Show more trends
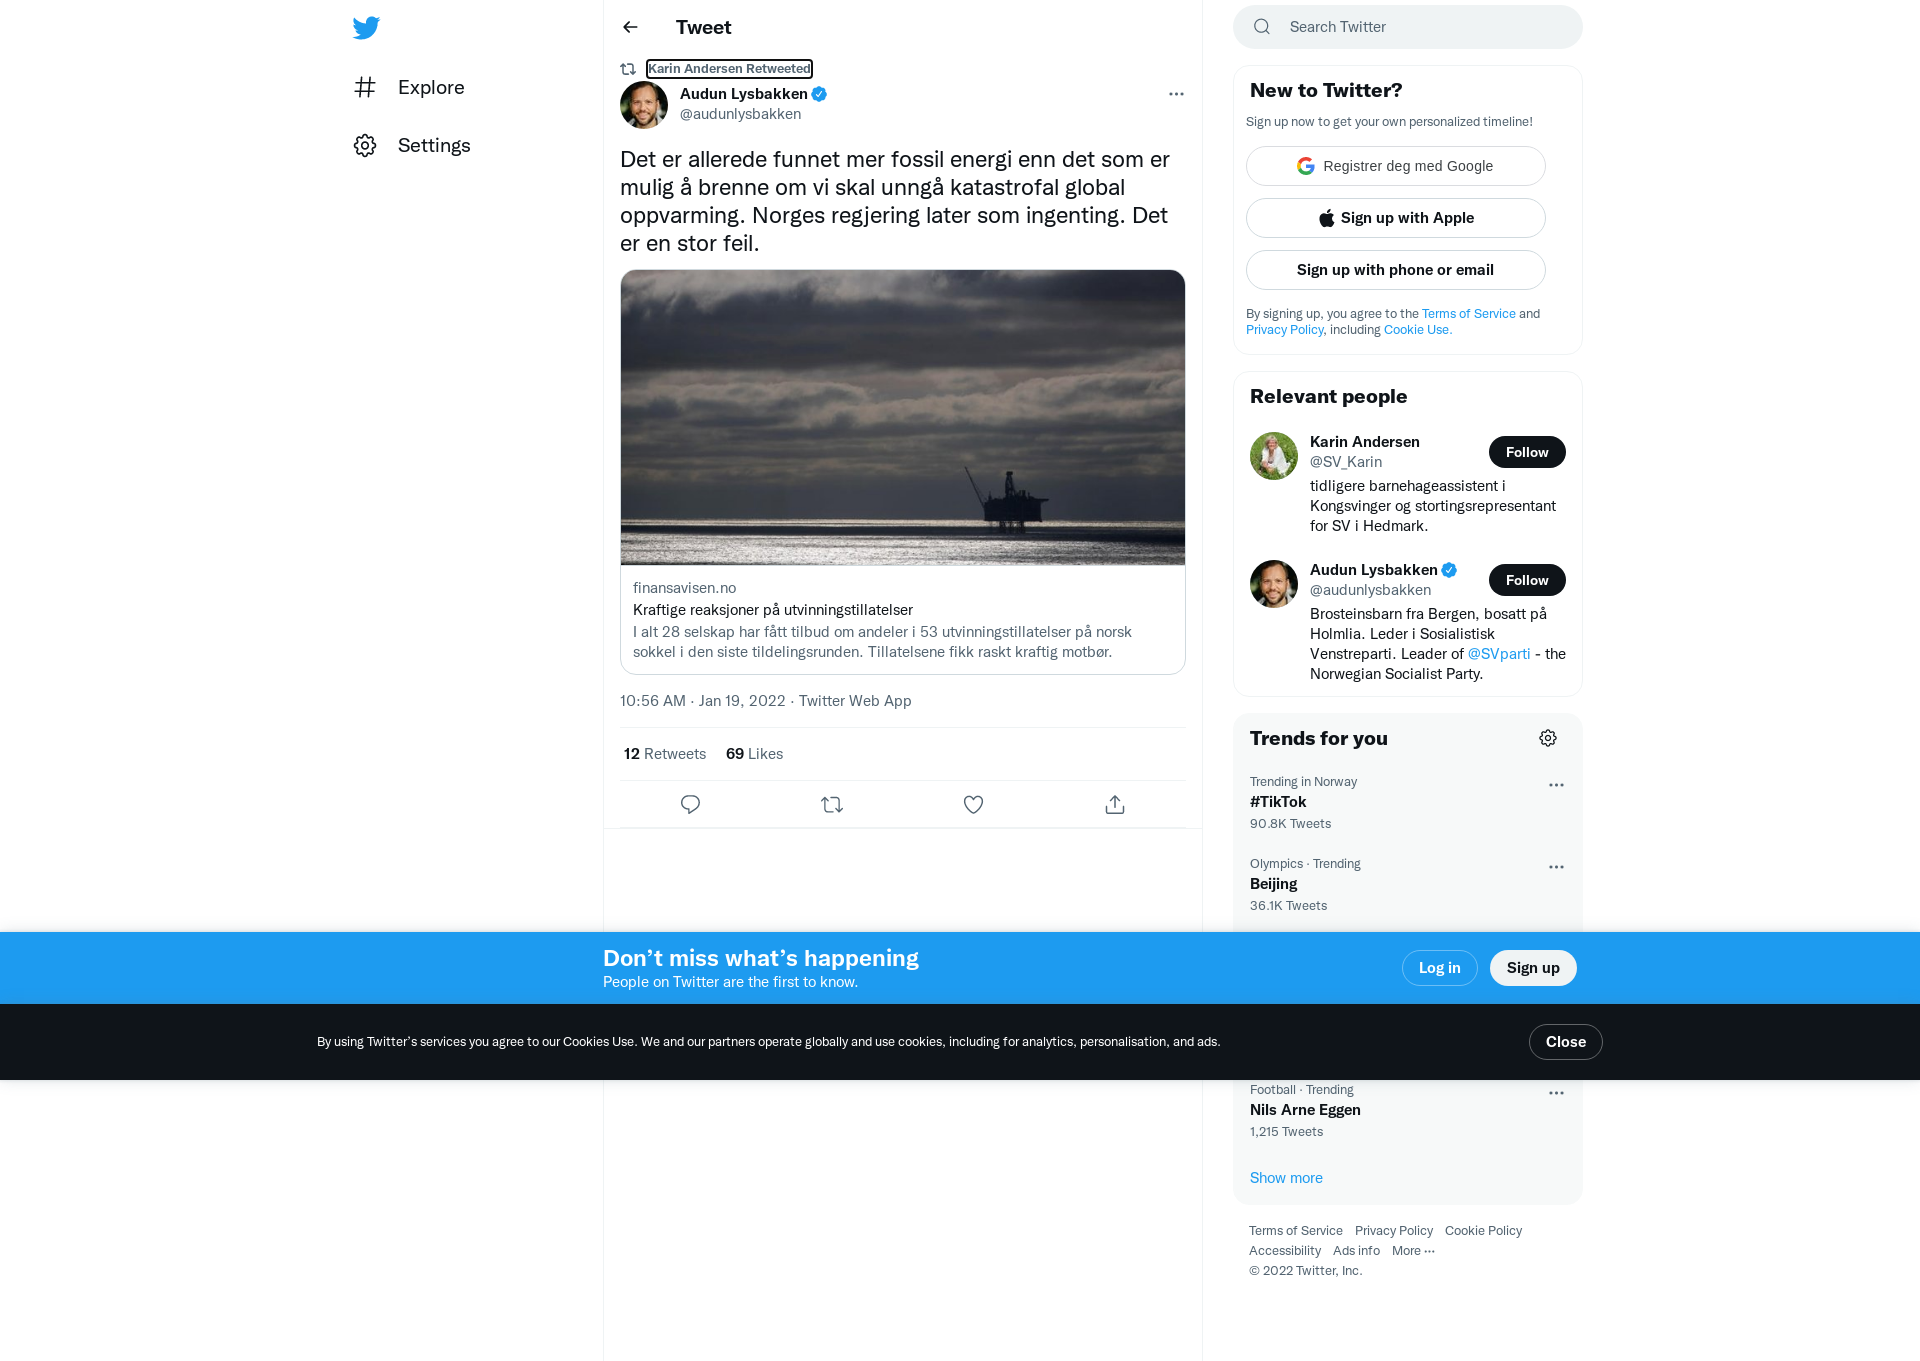 pyautogui.click(x=1286, y=1178)
